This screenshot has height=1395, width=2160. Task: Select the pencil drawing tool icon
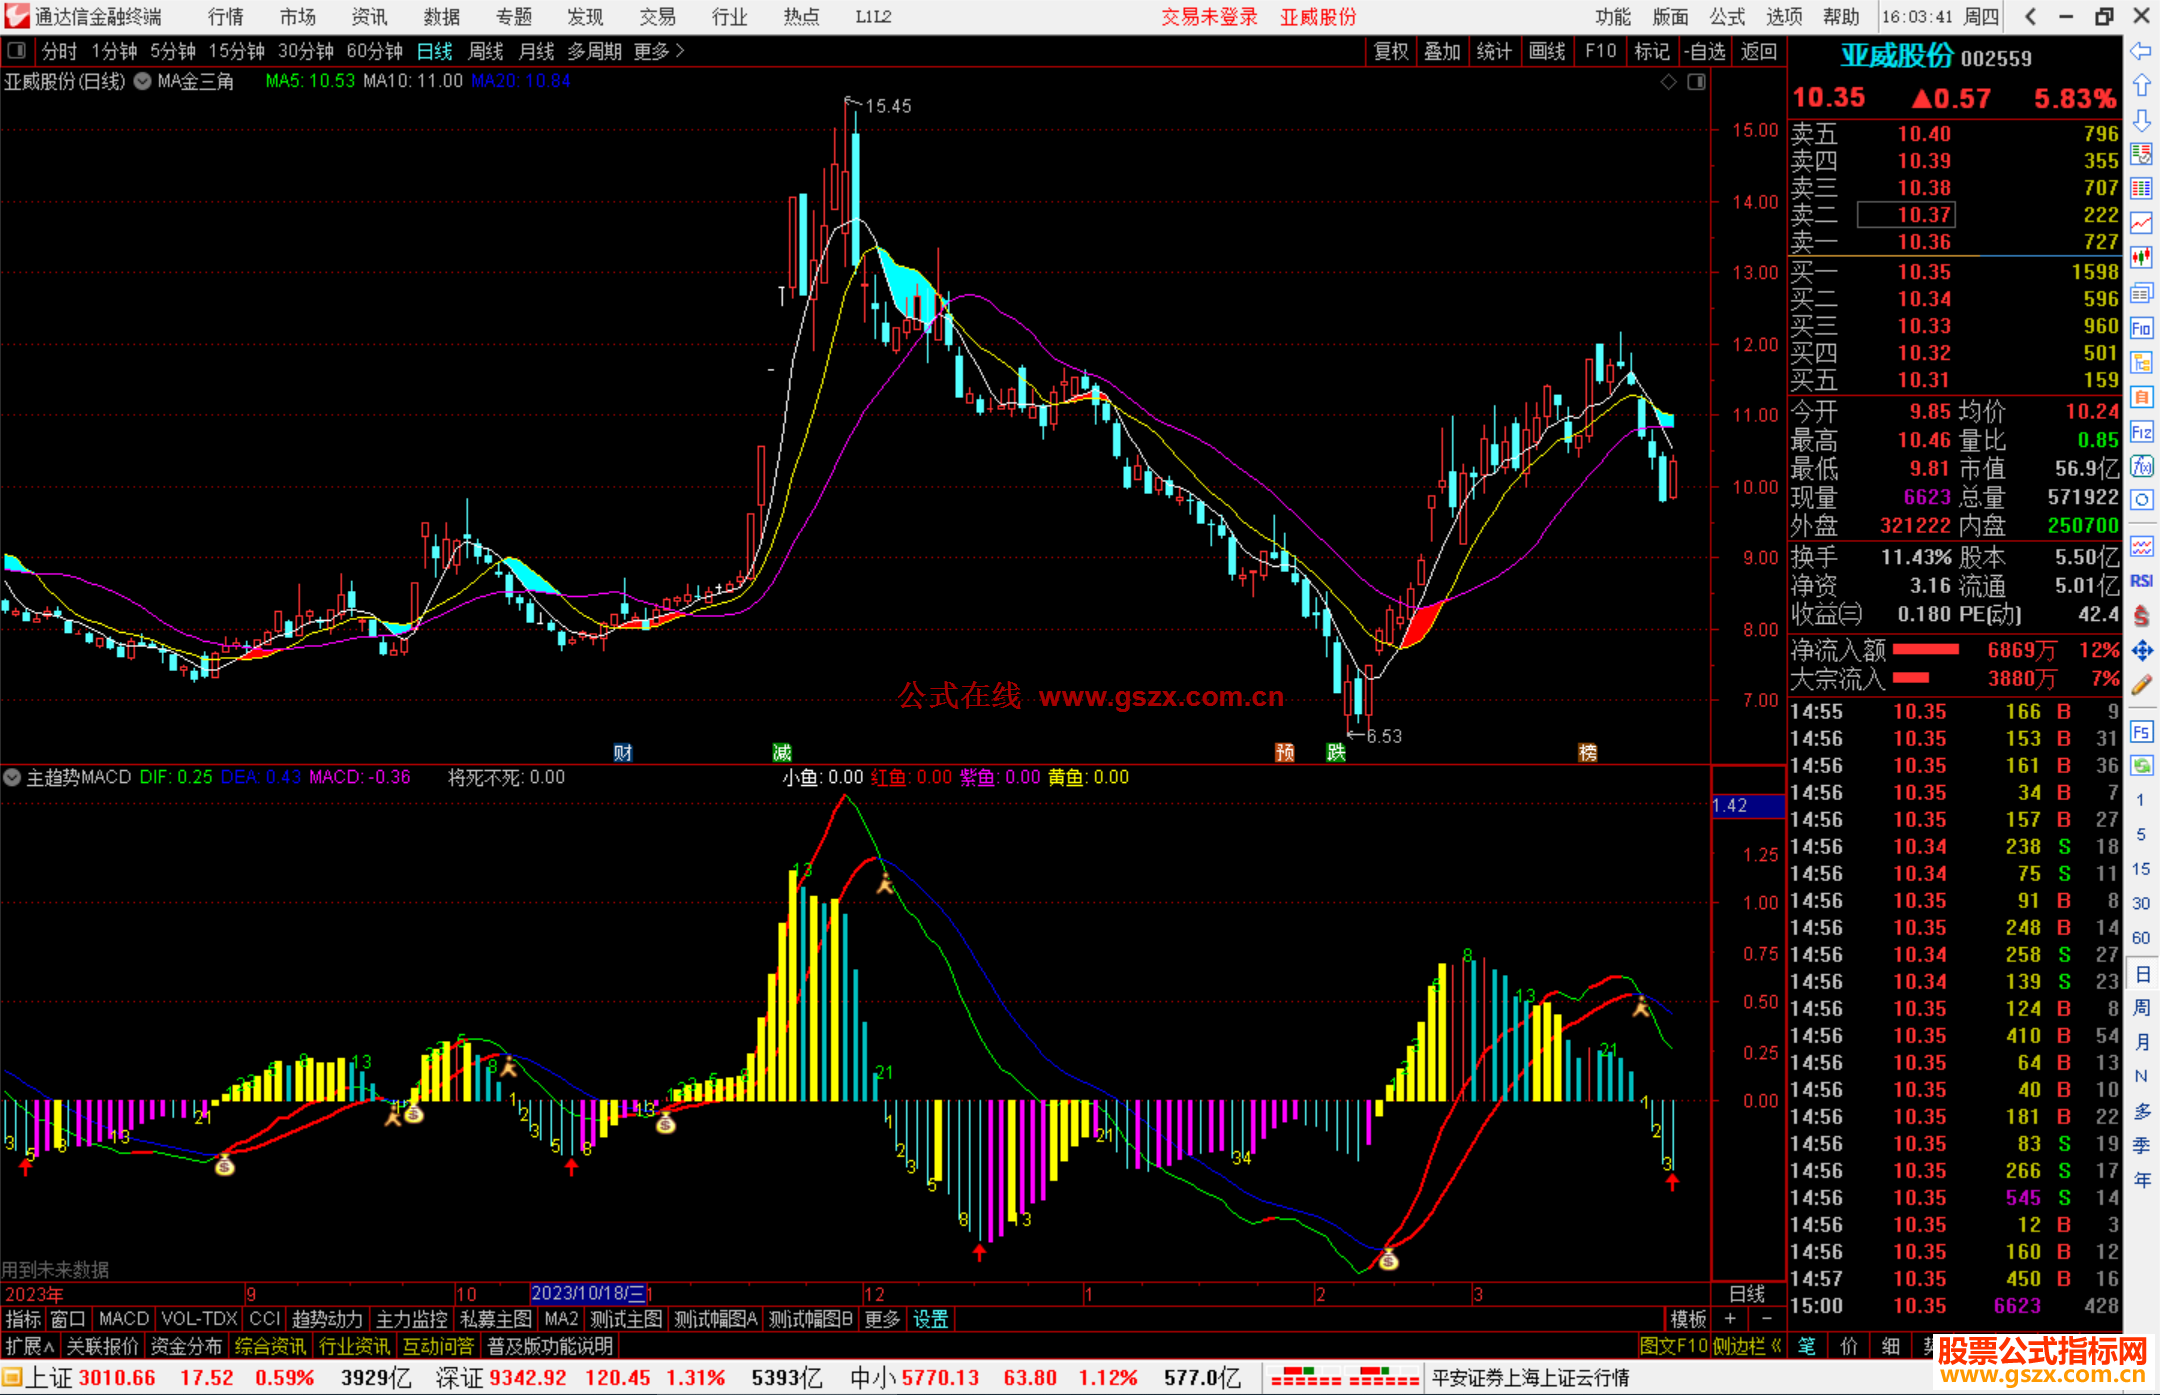click(x=2141, y=686)
